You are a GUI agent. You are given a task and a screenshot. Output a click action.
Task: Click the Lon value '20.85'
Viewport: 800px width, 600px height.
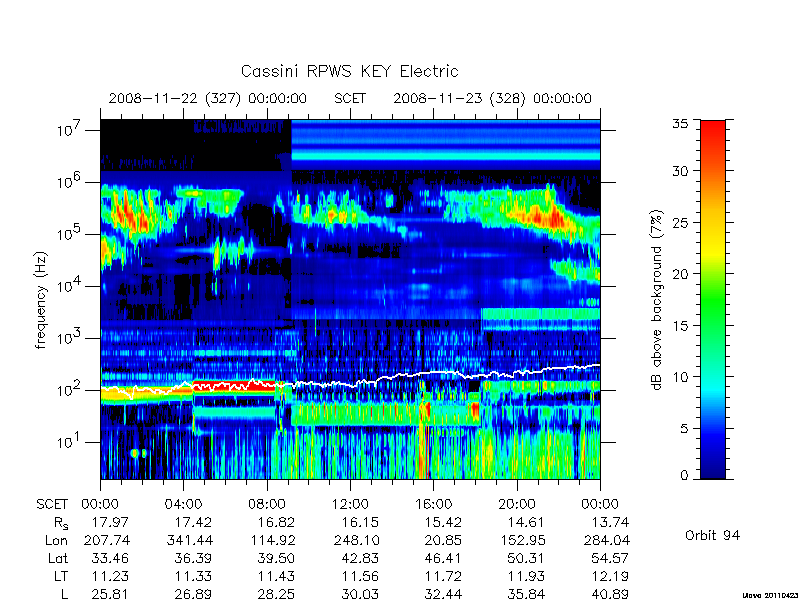tap(443, 540)
